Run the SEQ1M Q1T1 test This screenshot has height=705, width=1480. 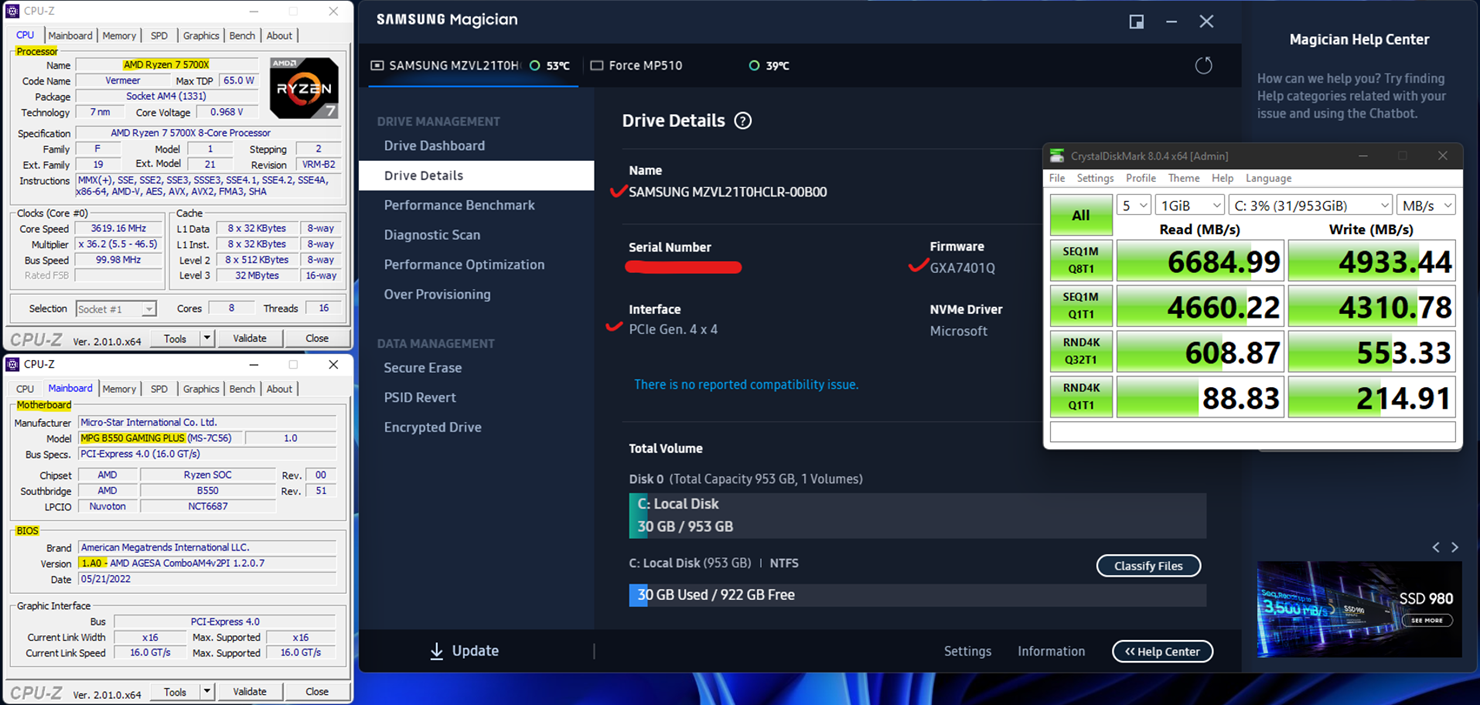coord(1081,307)
